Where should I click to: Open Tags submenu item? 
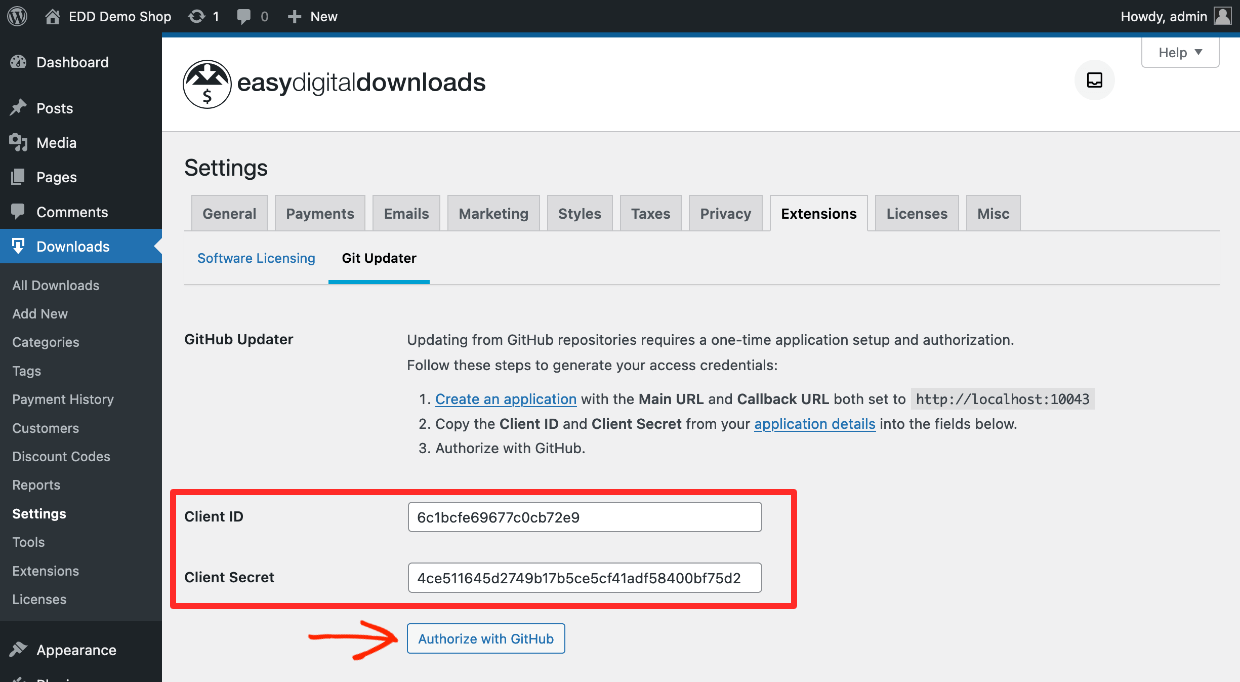[27, 371]
